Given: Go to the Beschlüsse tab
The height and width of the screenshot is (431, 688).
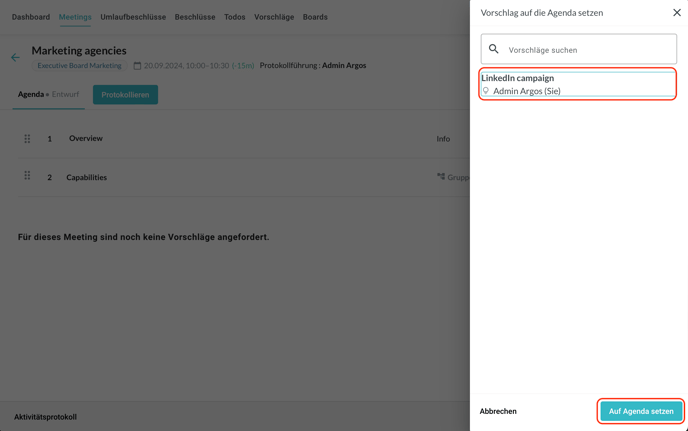Looking at the screenshot, I should (x=195, y=17).
